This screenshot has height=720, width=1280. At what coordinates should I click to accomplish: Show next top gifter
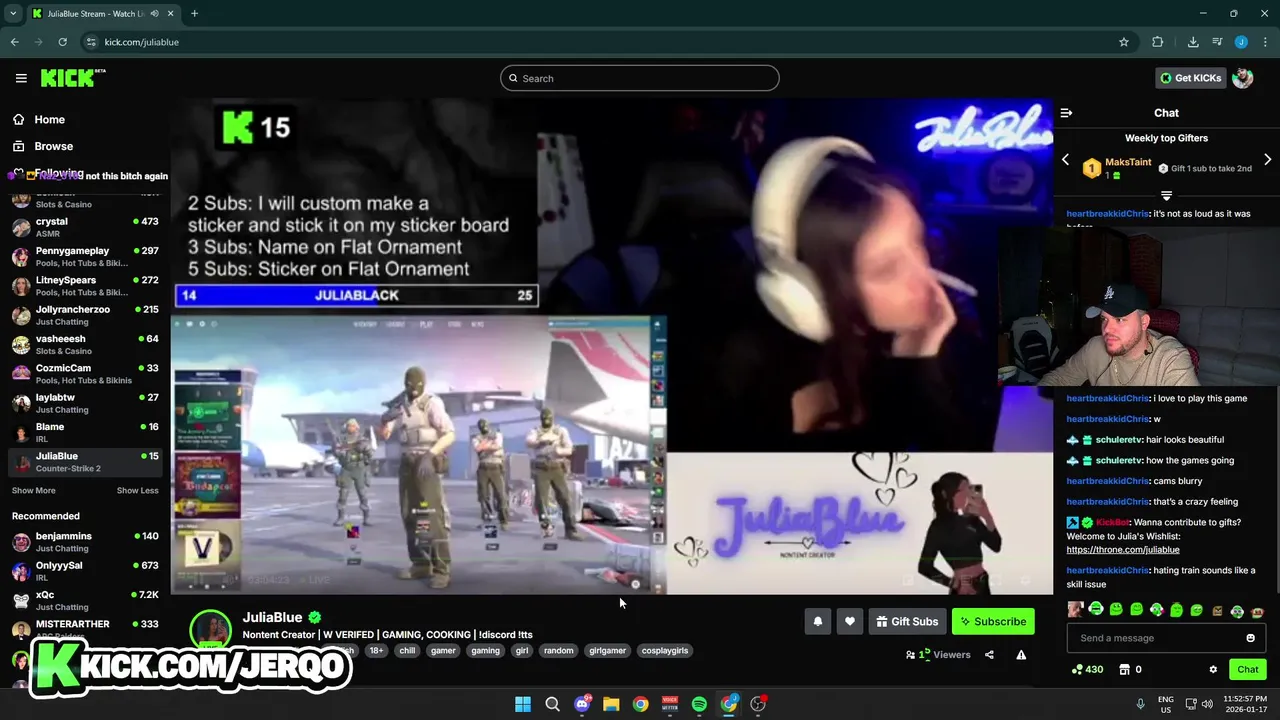tap(1268, 160)
